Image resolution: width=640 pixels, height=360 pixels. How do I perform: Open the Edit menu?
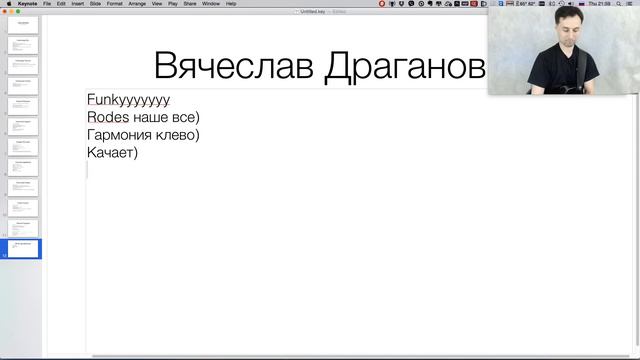click(x=61, y=3)
